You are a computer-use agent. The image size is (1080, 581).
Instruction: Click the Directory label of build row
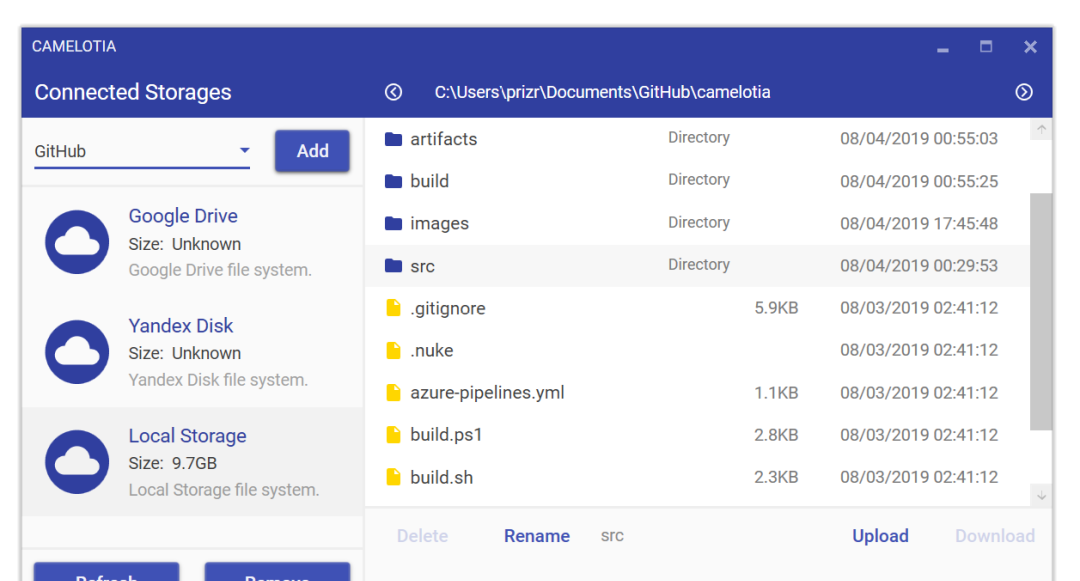[699, 180]
